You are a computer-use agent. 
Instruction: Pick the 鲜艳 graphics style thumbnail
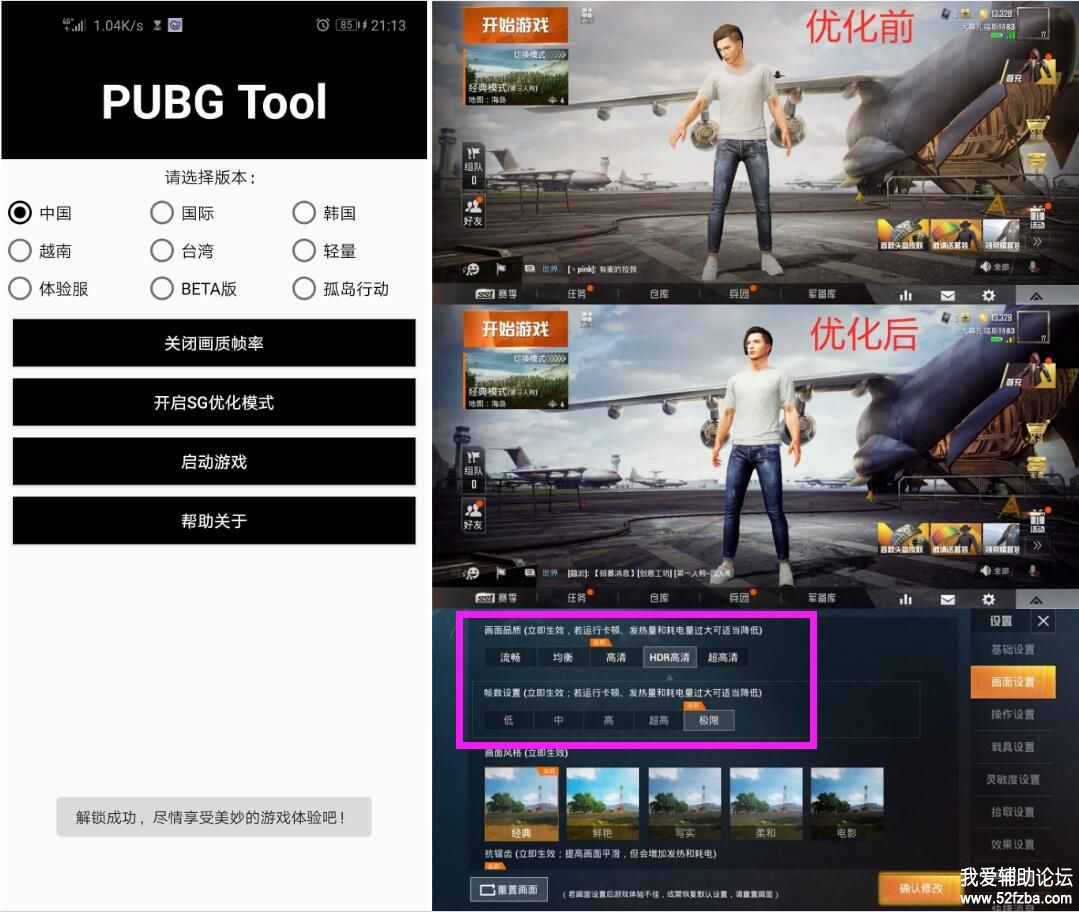coord(602,803)
